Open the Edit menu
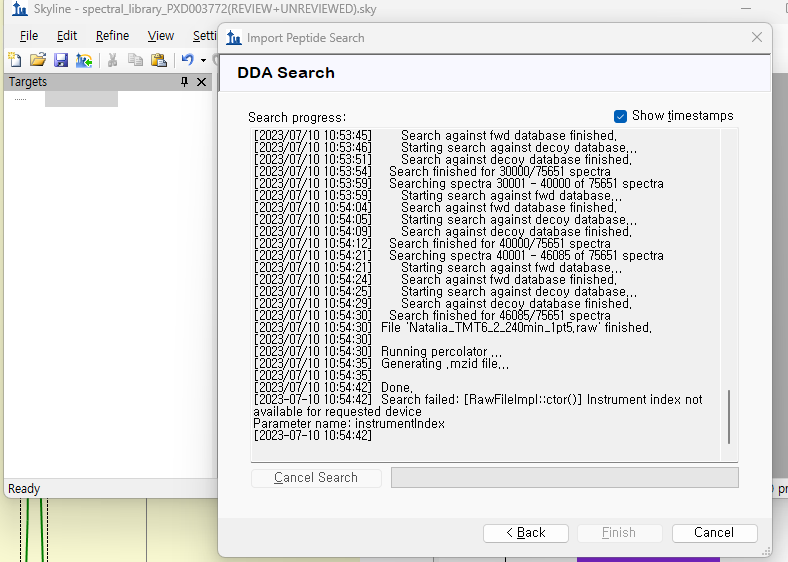 67,36
